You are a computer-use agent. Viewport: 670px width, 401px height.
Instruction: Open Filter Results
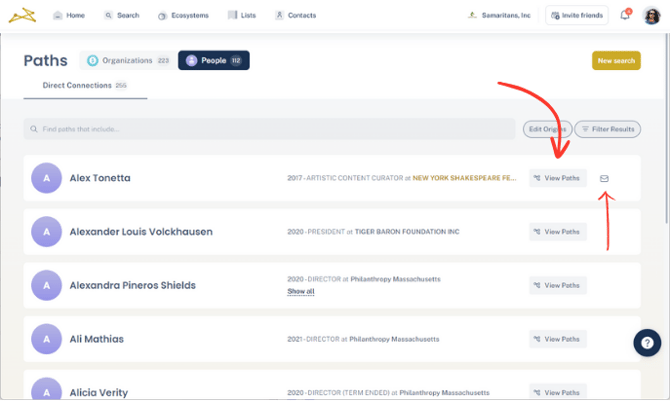[x=607, y=129]
